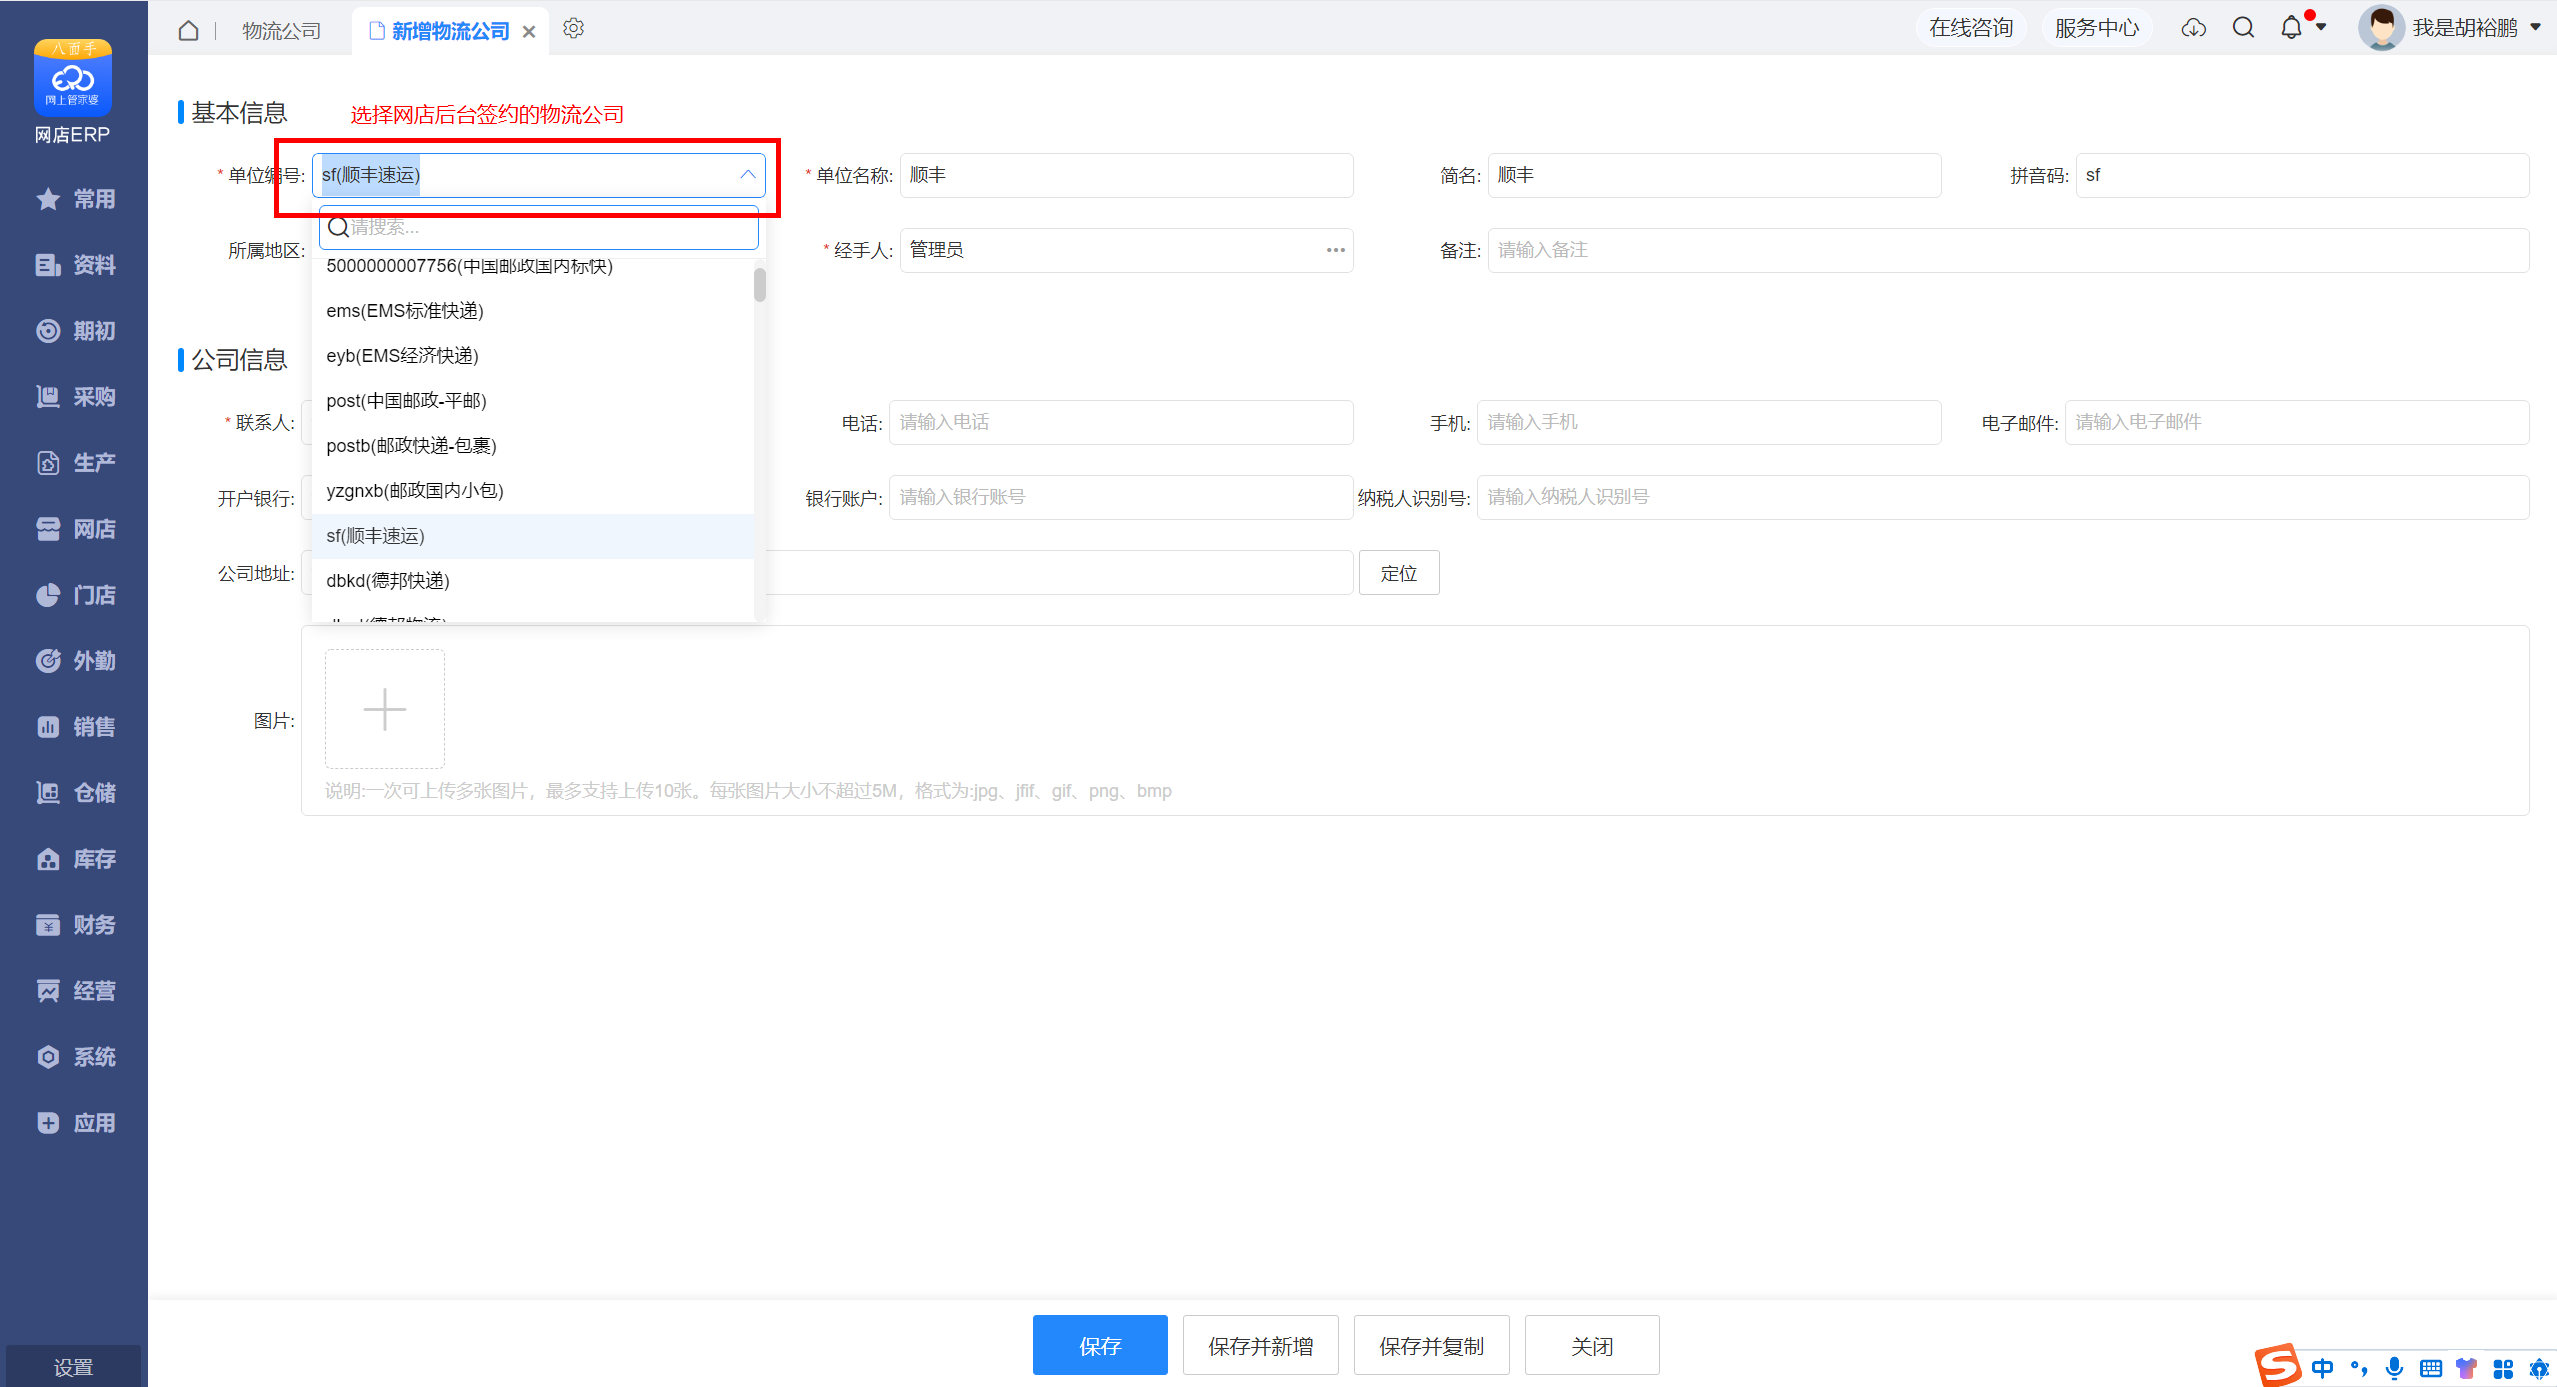Close the 新增物流公司 tab
Screen dimensions: 2557x1387
pos(529,32)
